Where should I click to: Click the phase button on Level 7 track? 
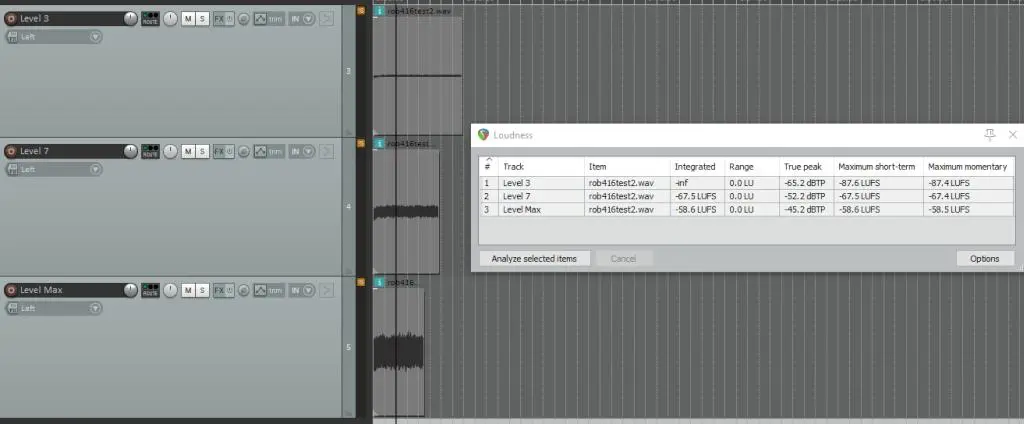[243, 151]
